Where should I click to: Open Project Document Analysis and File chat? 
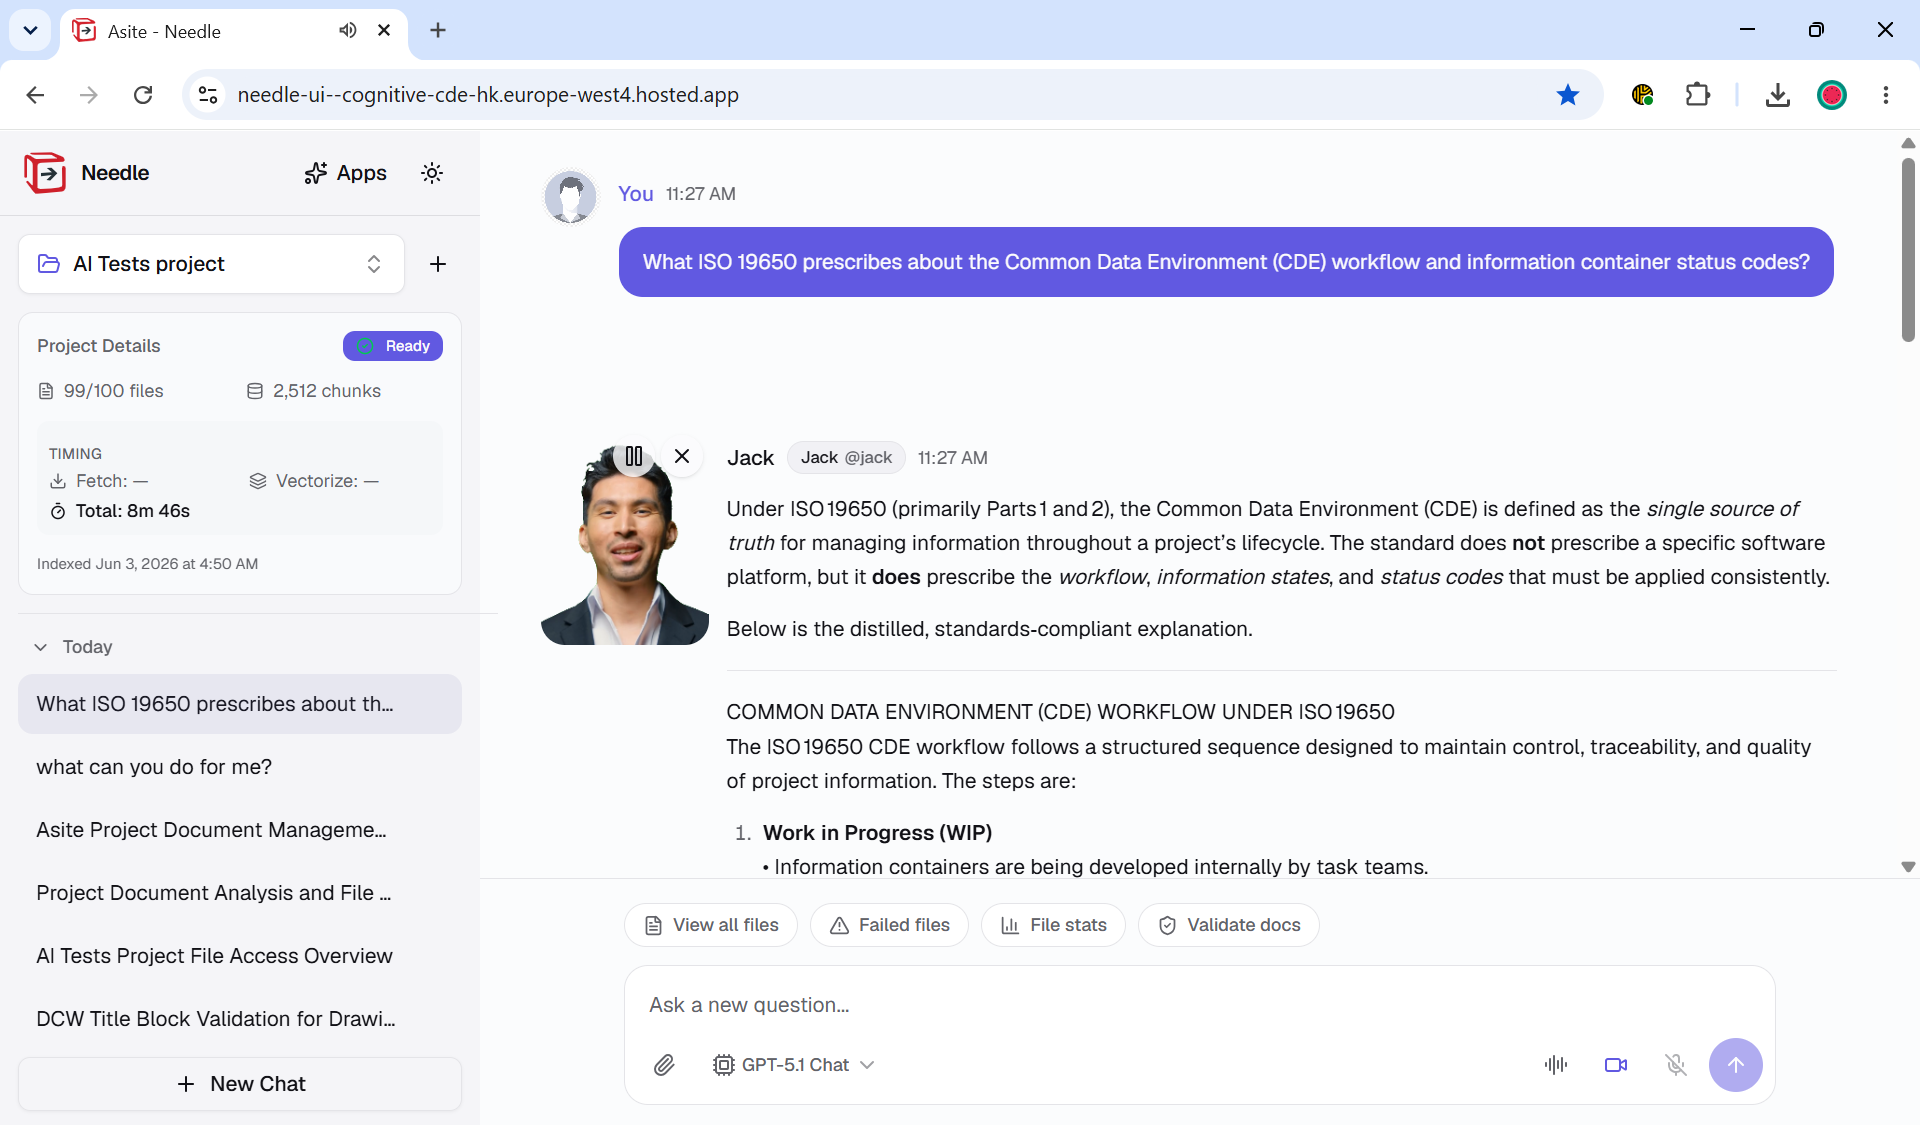240,893
